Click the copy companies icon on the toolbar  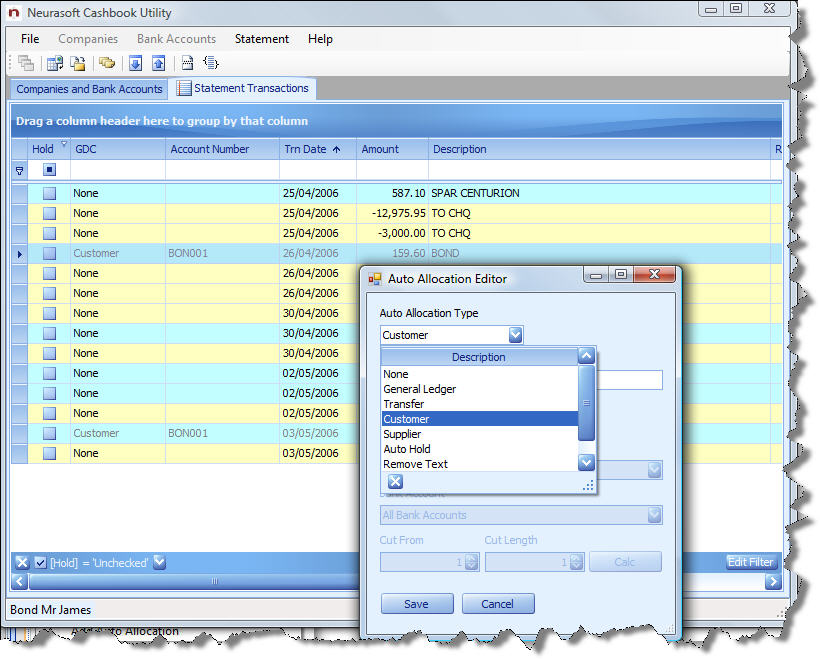24,62
